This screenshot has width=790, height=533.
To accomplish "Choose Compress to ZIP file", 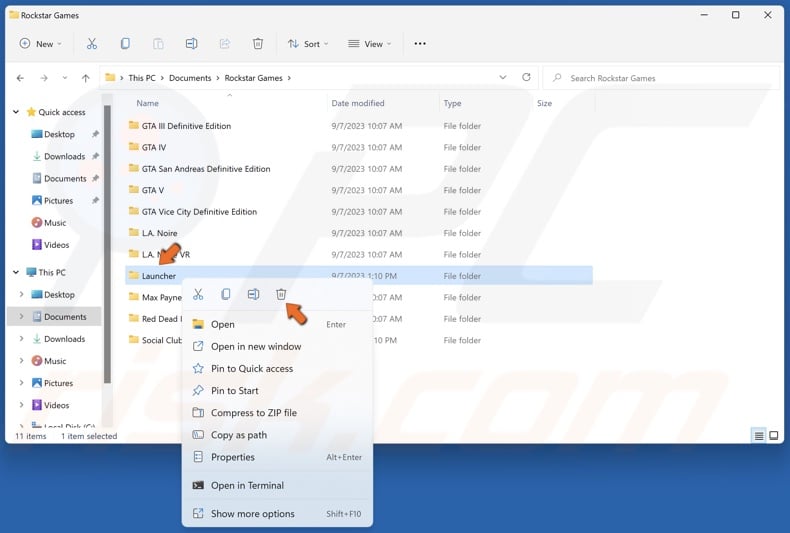I will (x=277, y=413).
